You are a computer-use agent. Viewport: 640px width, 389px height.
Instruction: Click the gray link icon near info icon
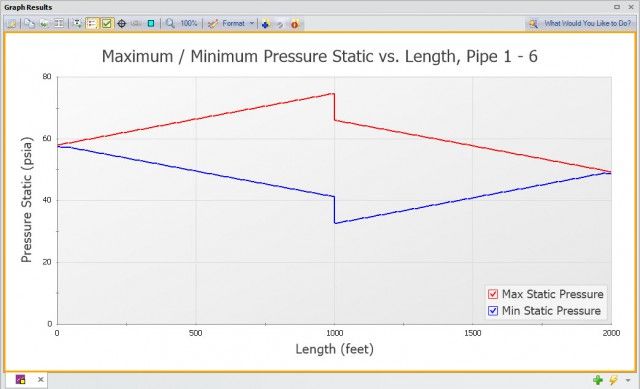280,24
